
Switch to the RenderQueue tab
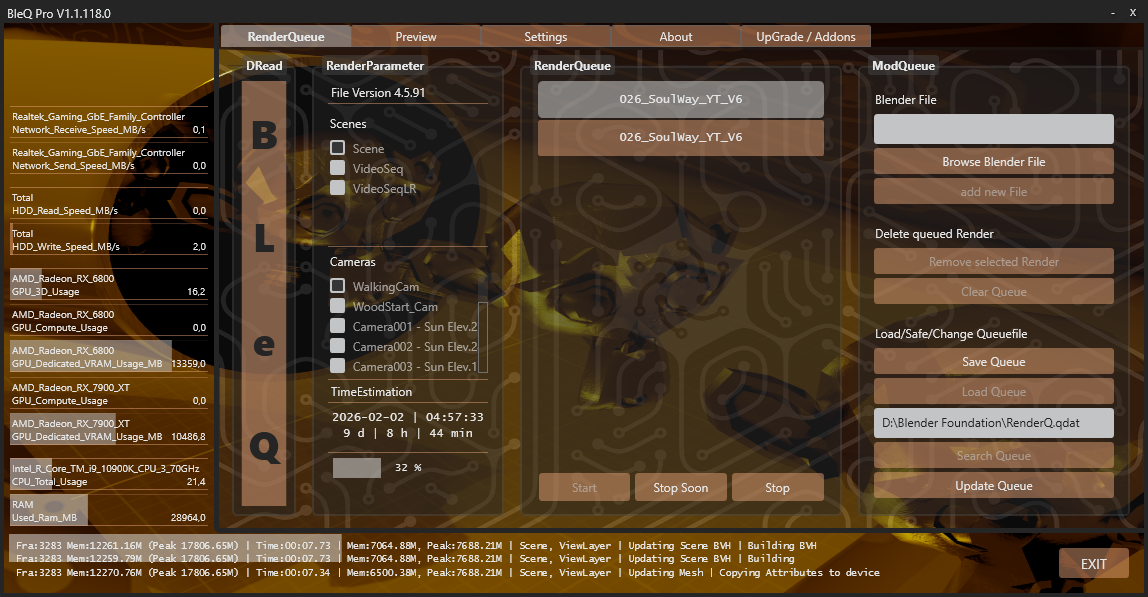click(286, 37)
